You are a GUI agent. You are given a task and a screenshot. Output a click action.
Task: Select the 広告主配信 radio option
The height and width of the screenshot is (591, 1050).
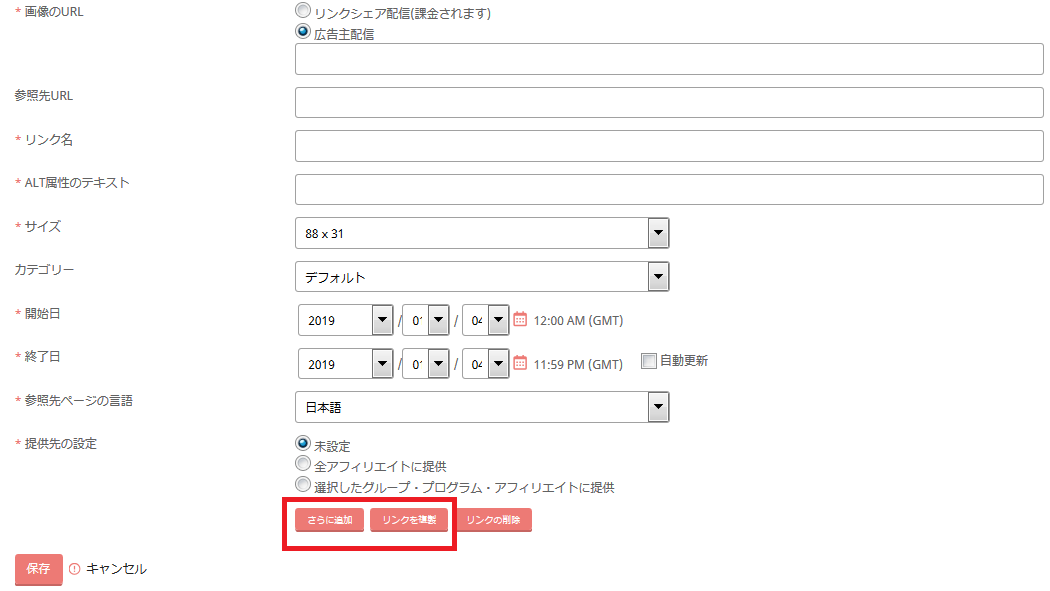click(303, 31)
